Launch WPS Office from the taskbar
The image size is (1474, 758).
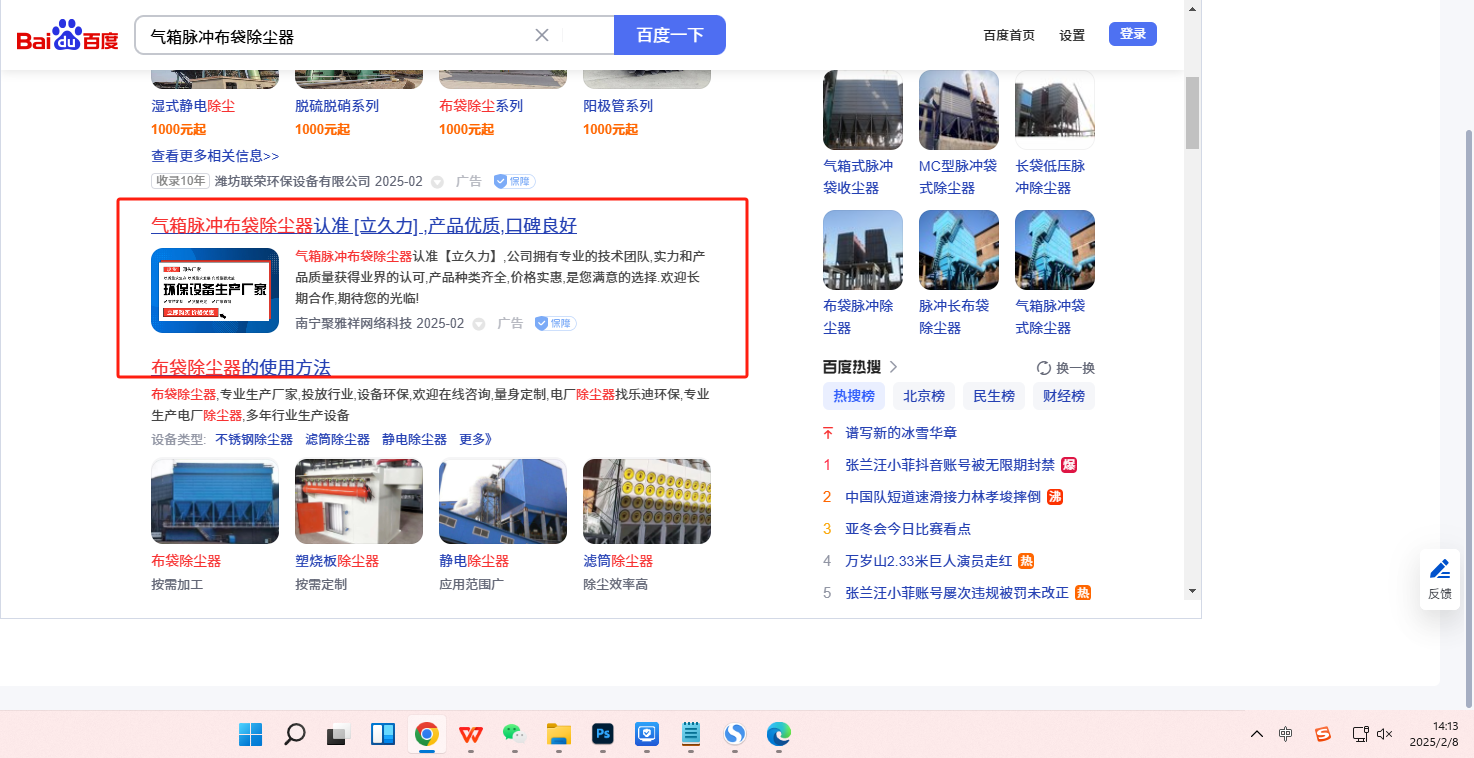click(470, 735)
